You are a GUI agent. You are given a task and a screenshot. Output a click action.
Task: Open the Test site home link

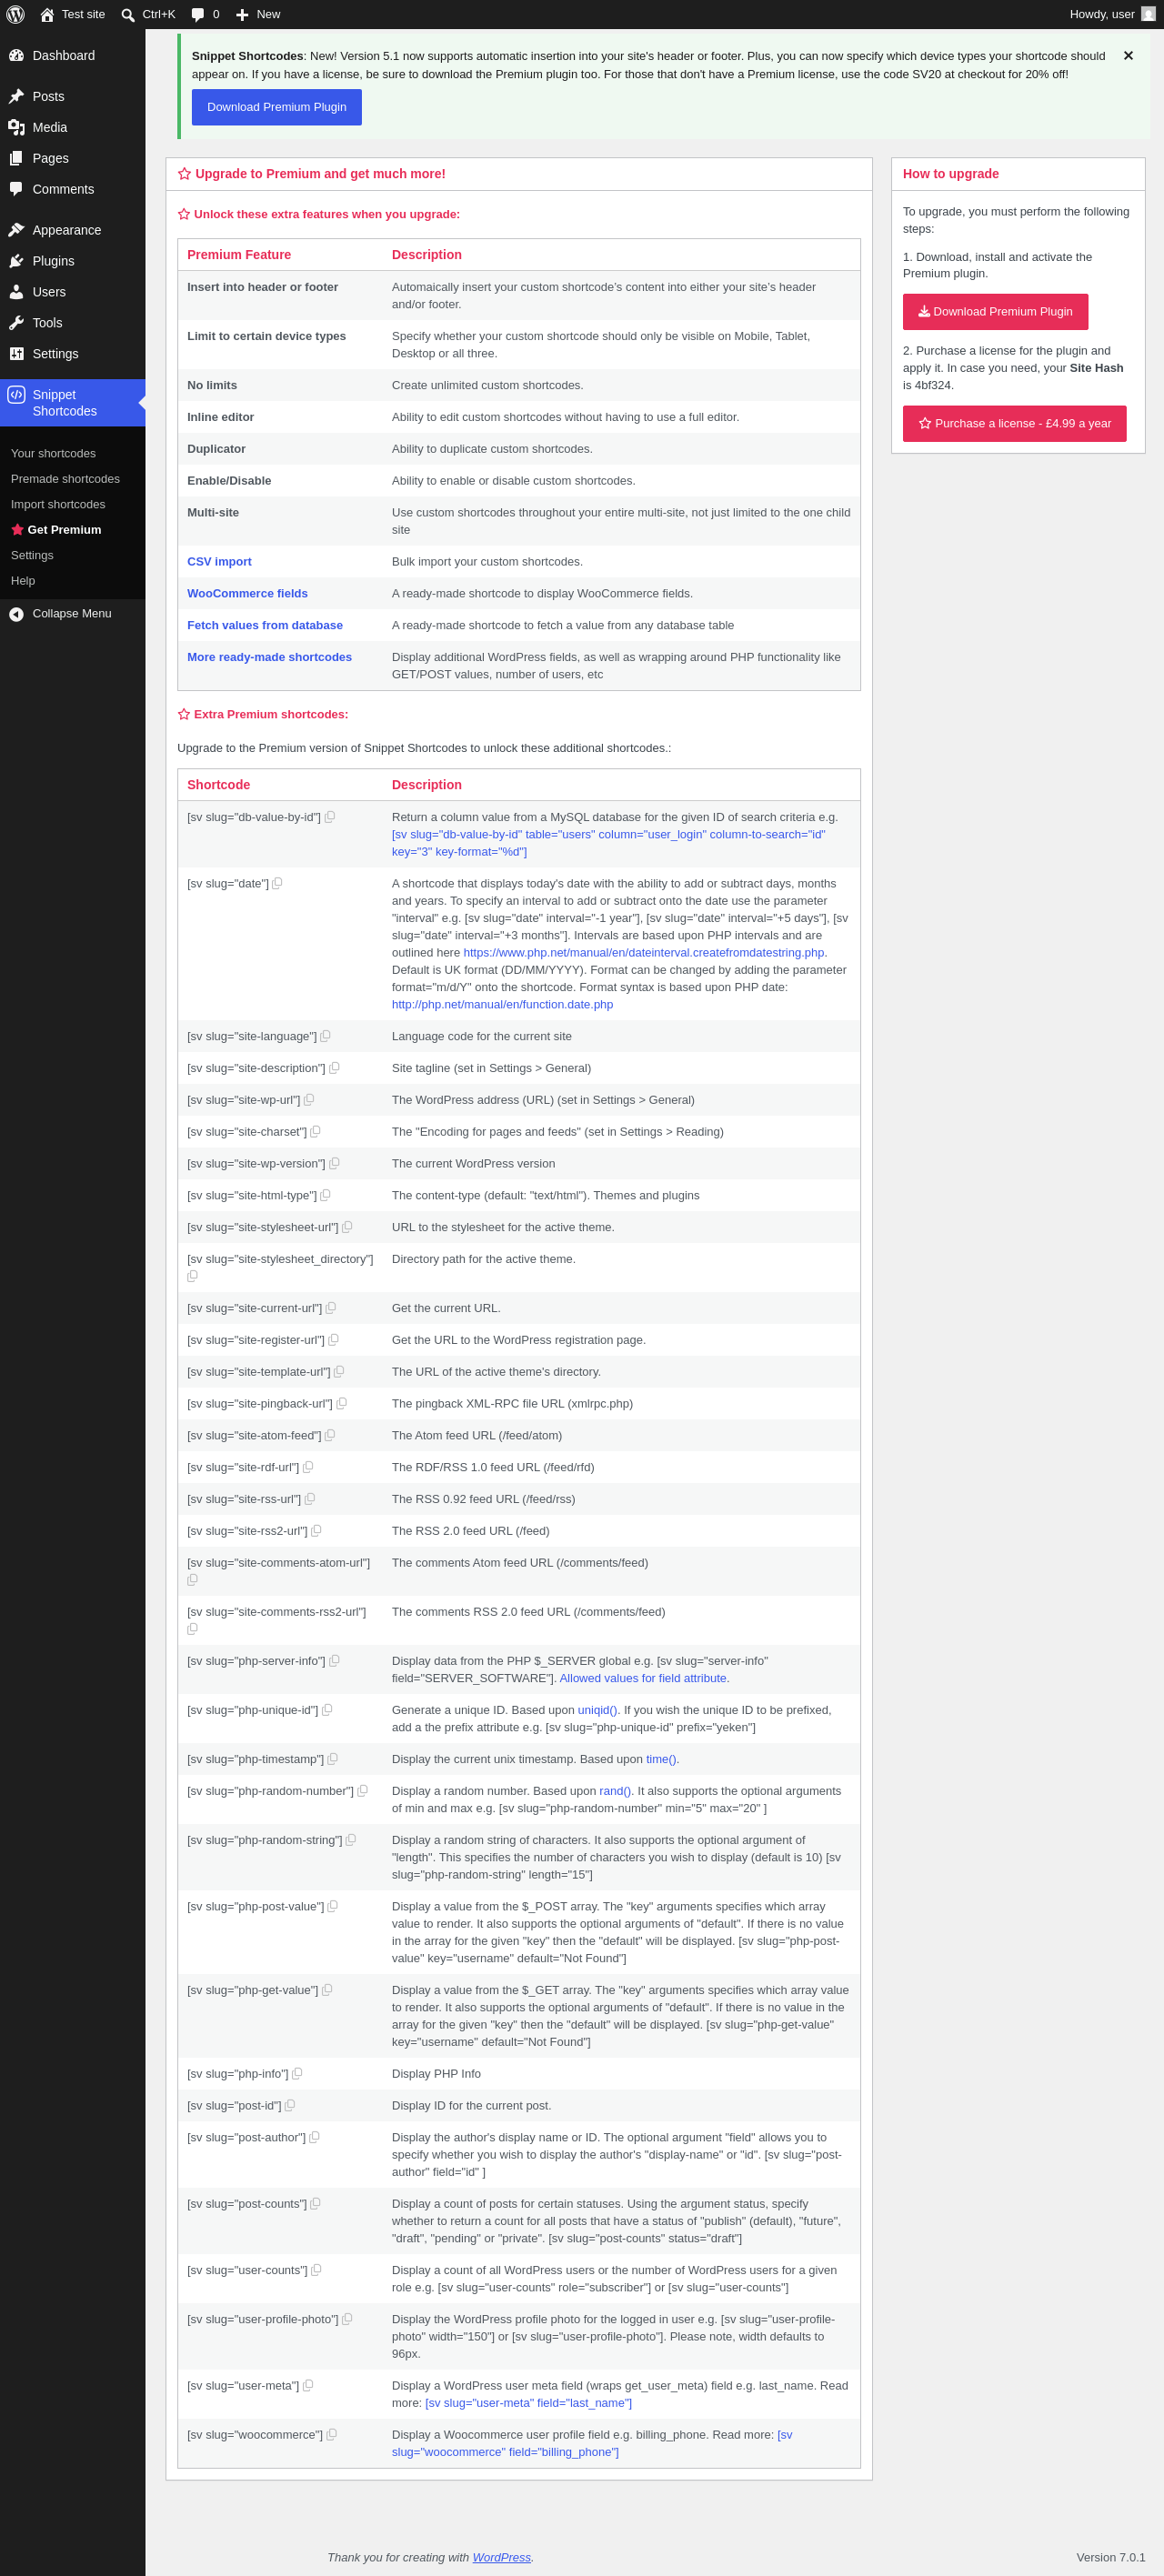(72, 14)
